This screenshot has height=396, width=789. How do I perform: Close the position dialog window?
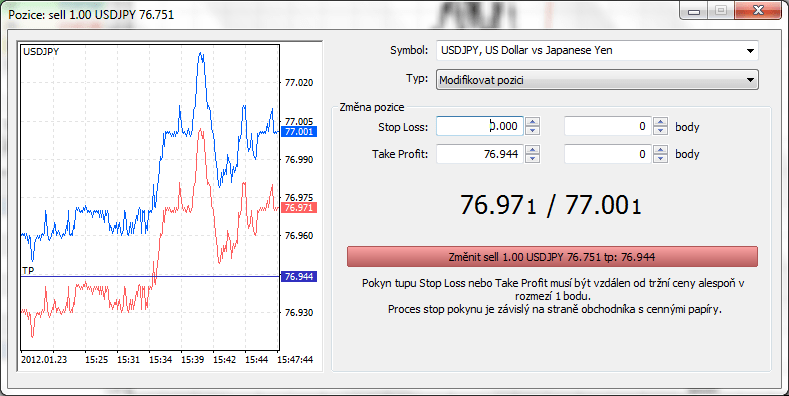(x=759, y=11)
